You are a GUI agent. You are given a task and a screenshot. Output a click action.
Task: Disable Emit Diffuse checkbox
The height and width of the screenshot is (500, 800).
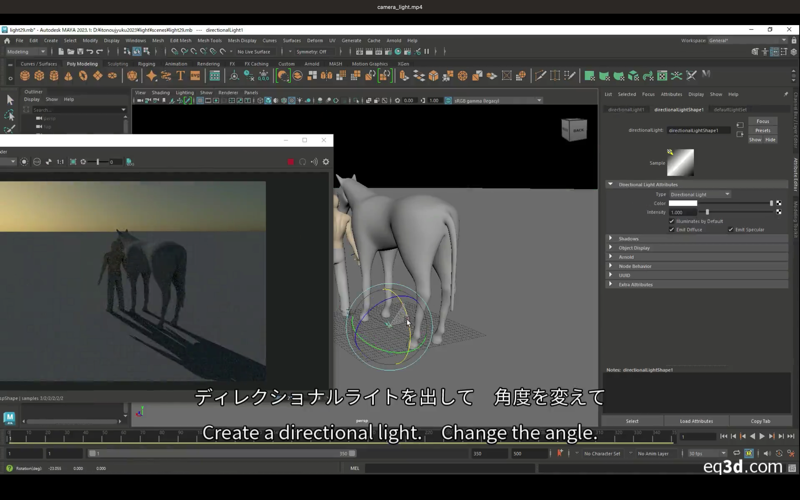coord(671,229)
